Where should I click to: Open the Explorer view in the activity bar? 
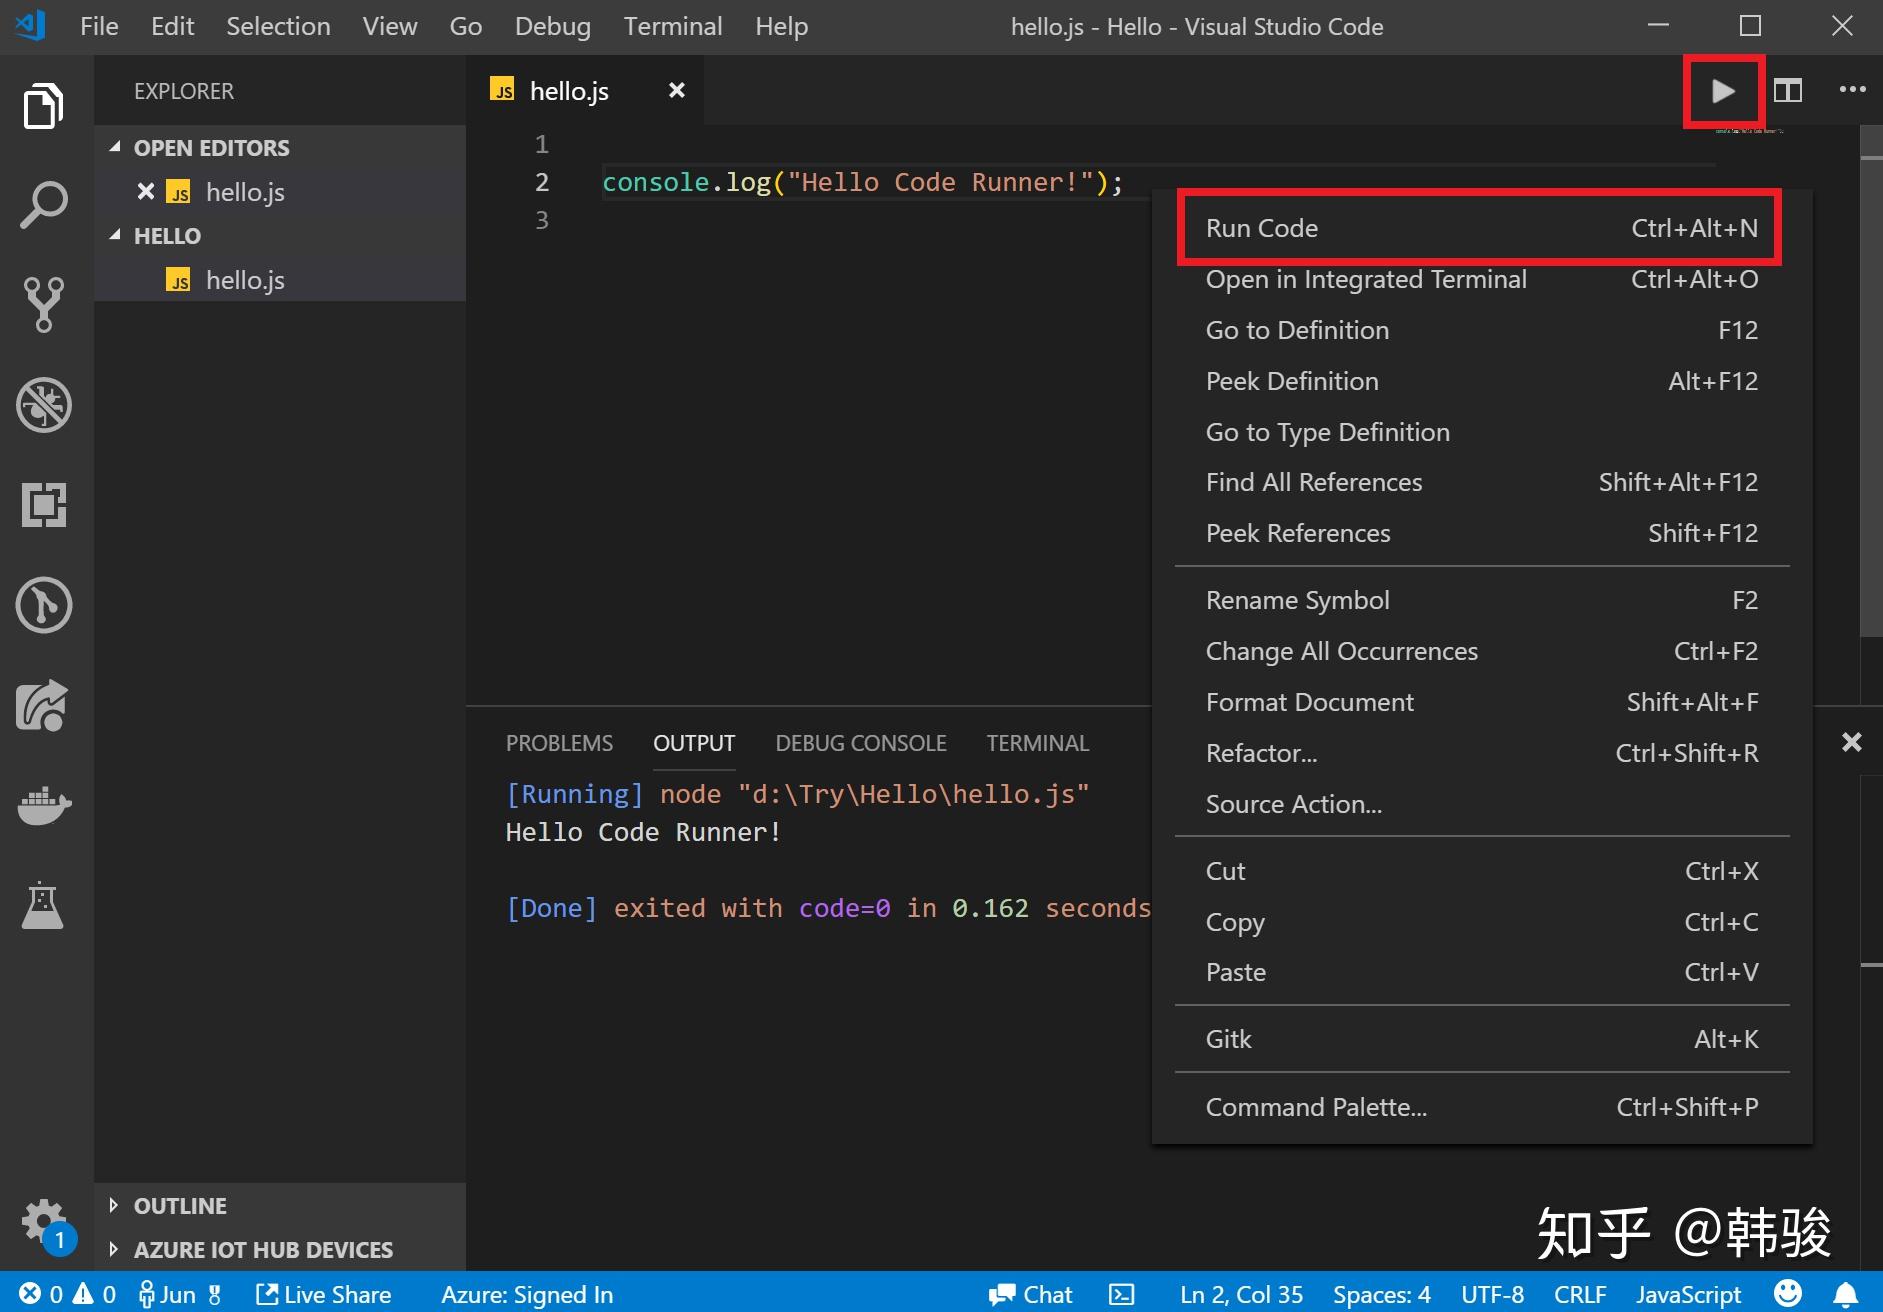(43, 104)
